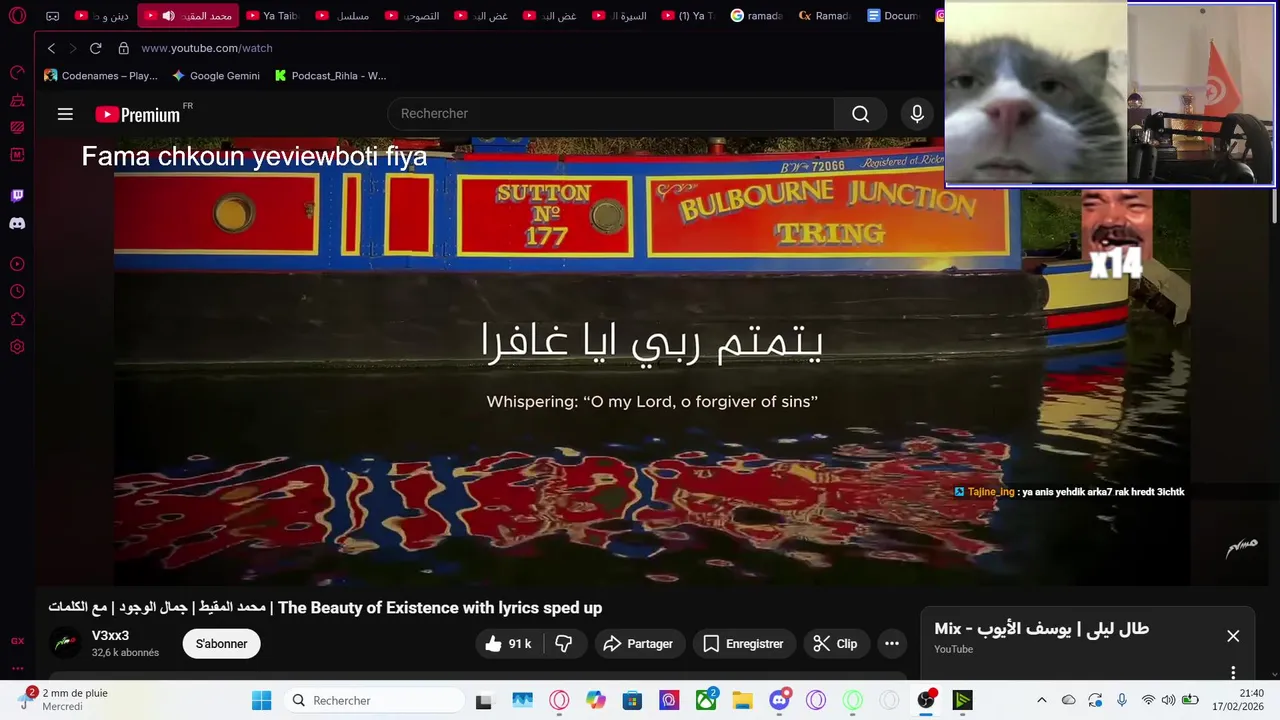Open GX Cleaner broom icon in sidebar
Viewport: 1280px width, 720px height.
17,100
